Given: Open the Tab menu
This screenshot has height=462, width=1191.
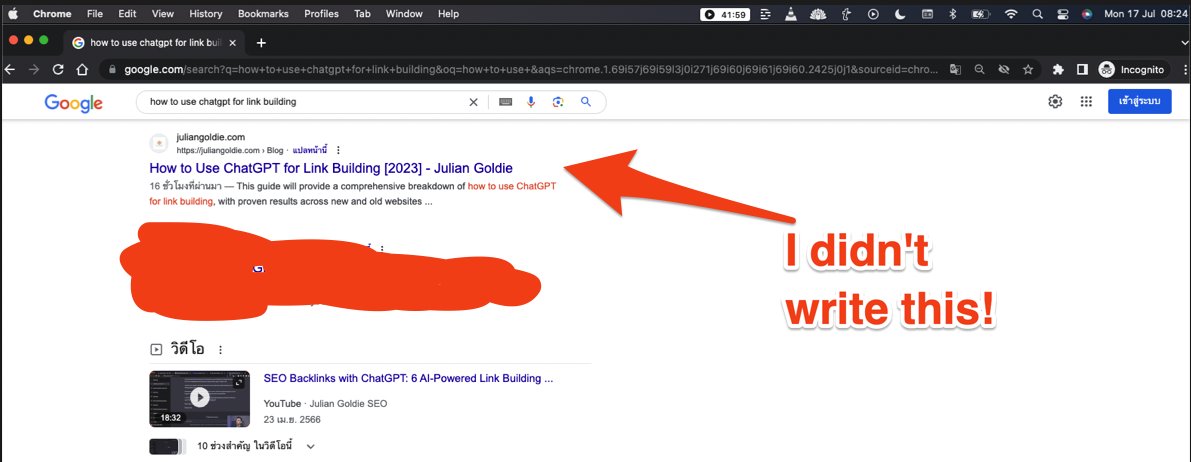Looking at the screenshot, I should pos(362,14).
